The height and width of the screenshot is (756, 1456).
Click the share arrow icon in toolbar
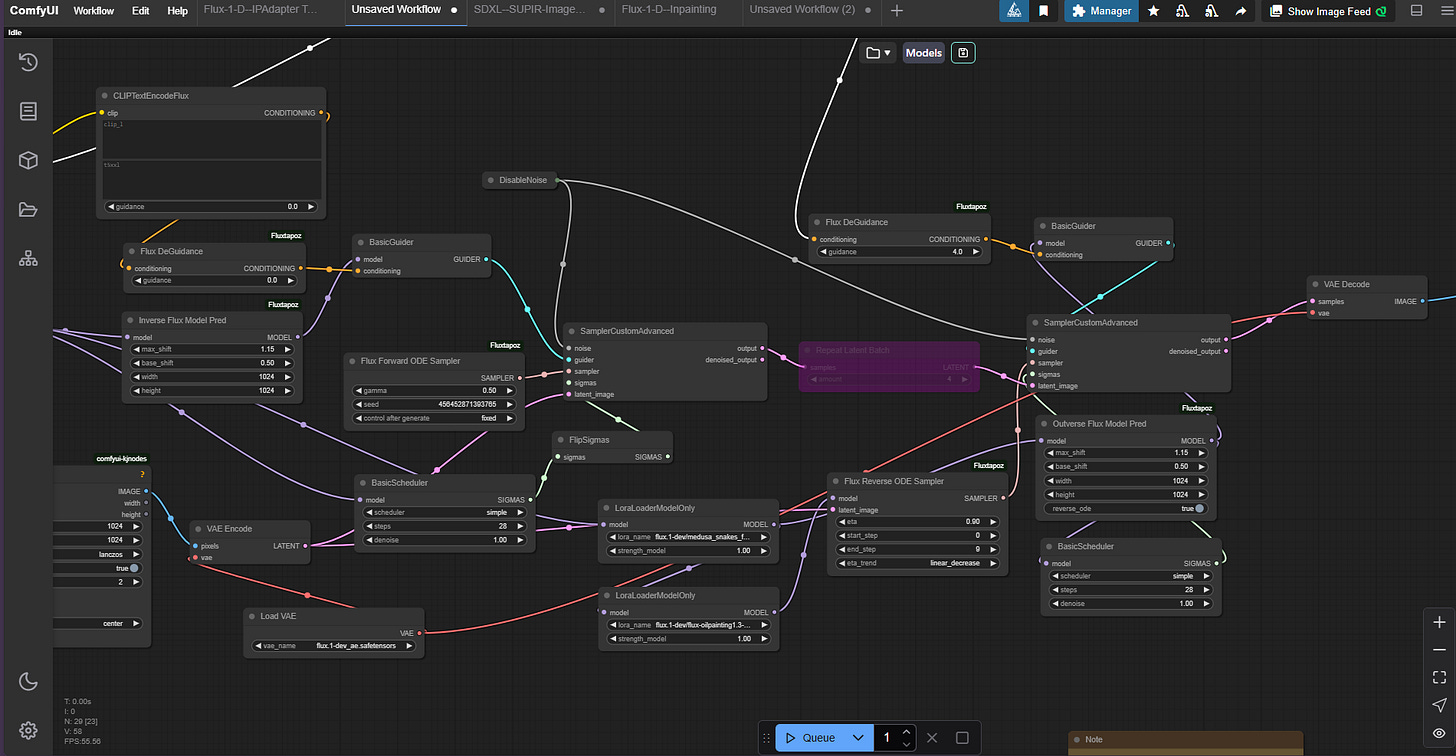coord(1241,11)
